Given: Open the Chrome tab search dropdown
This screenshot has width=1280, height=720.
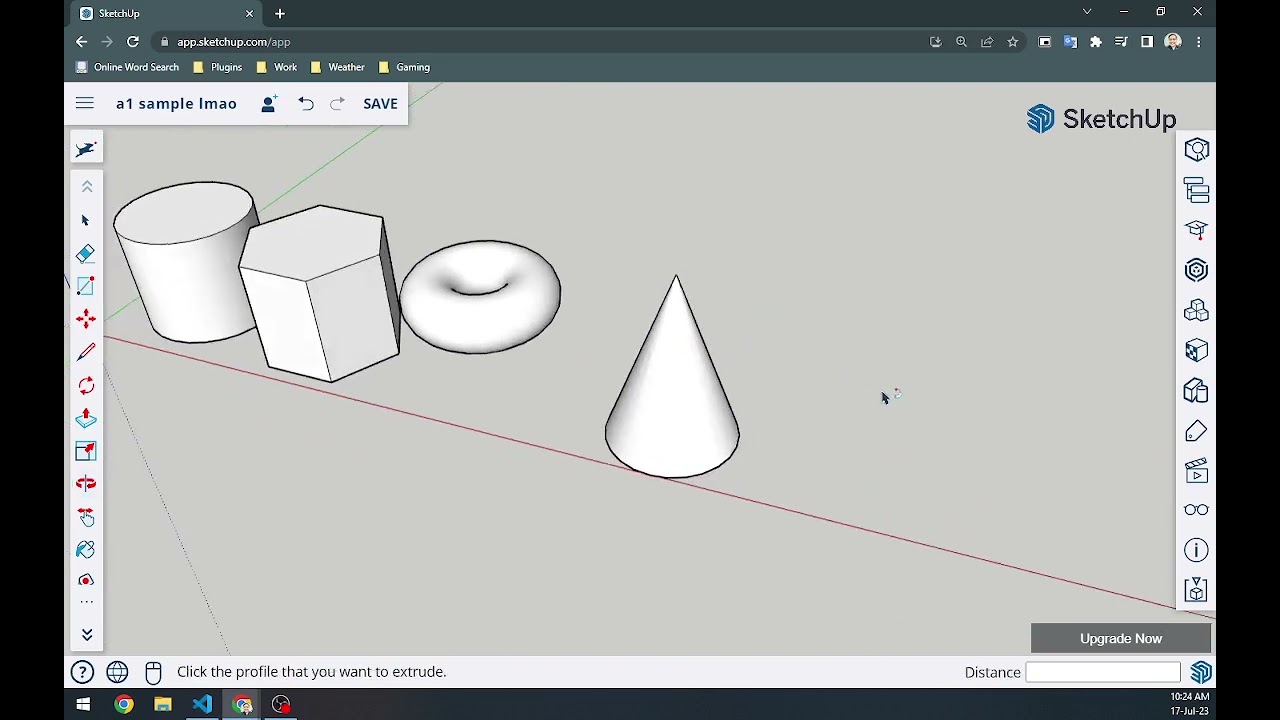Looking at the screenshot, I should 1087,12.
